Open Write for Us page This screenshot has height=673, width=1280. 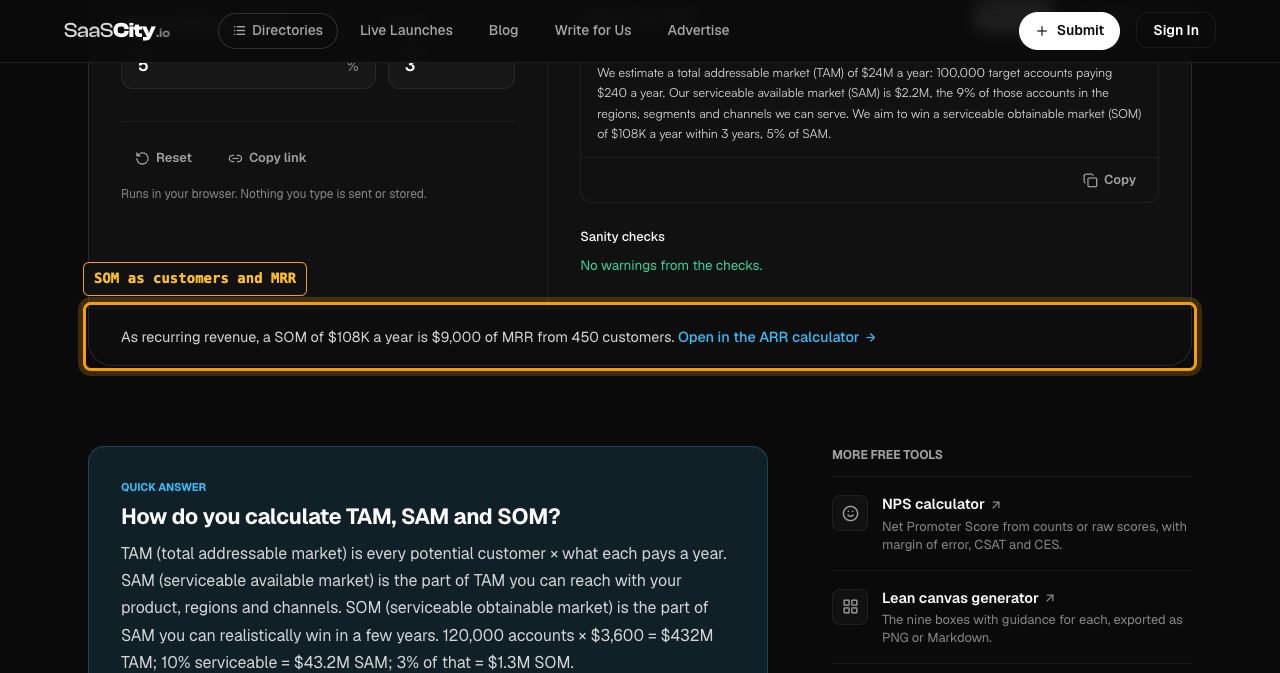[593, 31]
